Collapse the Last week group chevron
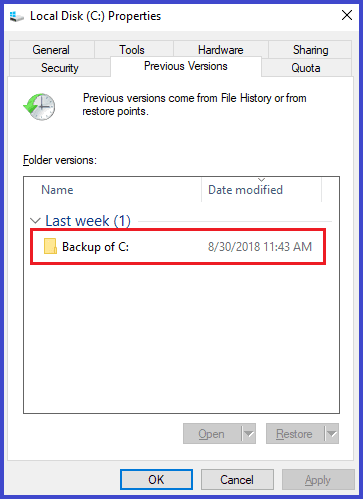The image size is (363, 499). click(35, 221)
